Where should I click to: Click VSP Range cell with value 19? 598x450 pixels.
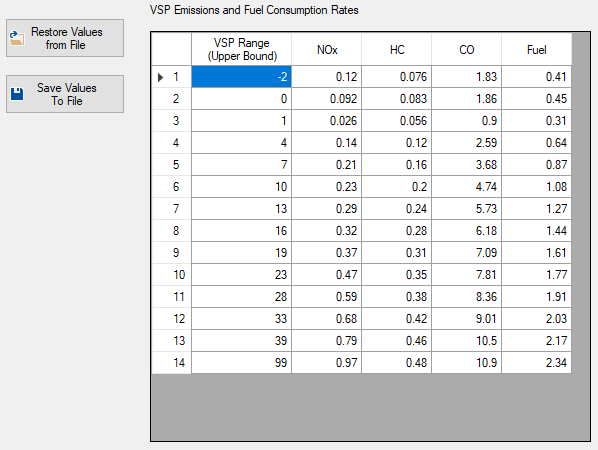point(241,253)
